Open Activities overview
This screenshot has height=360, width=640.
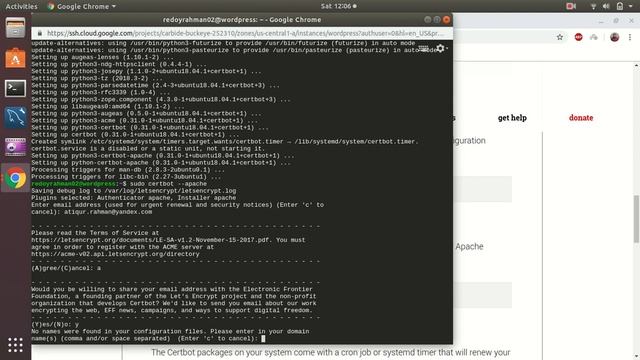[21, 7]
